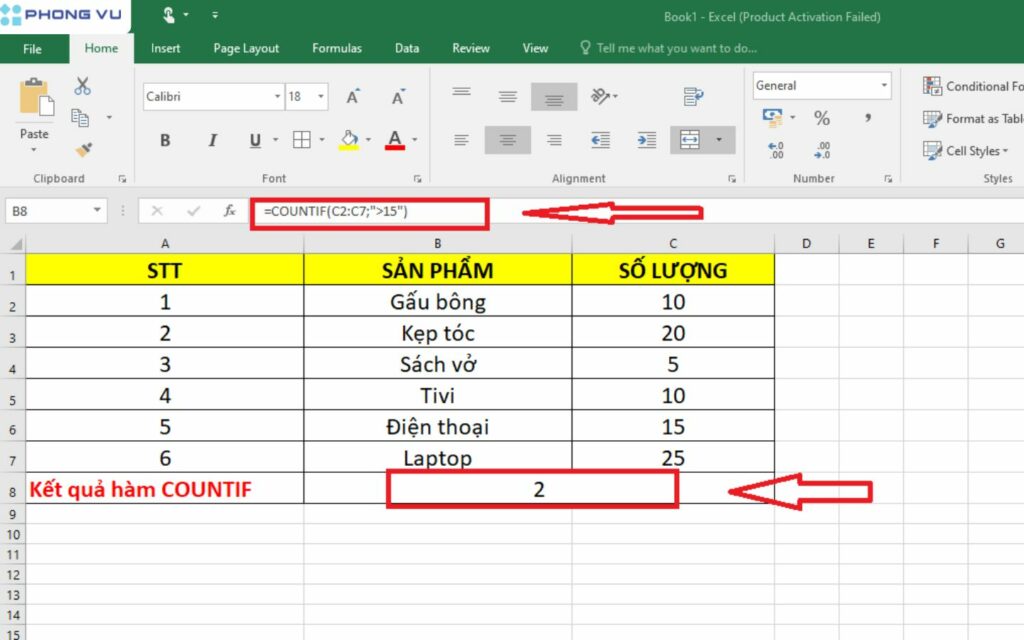Switch to the Formulas tab
This screenshot has width=1024, height=640.
(336, 48)
